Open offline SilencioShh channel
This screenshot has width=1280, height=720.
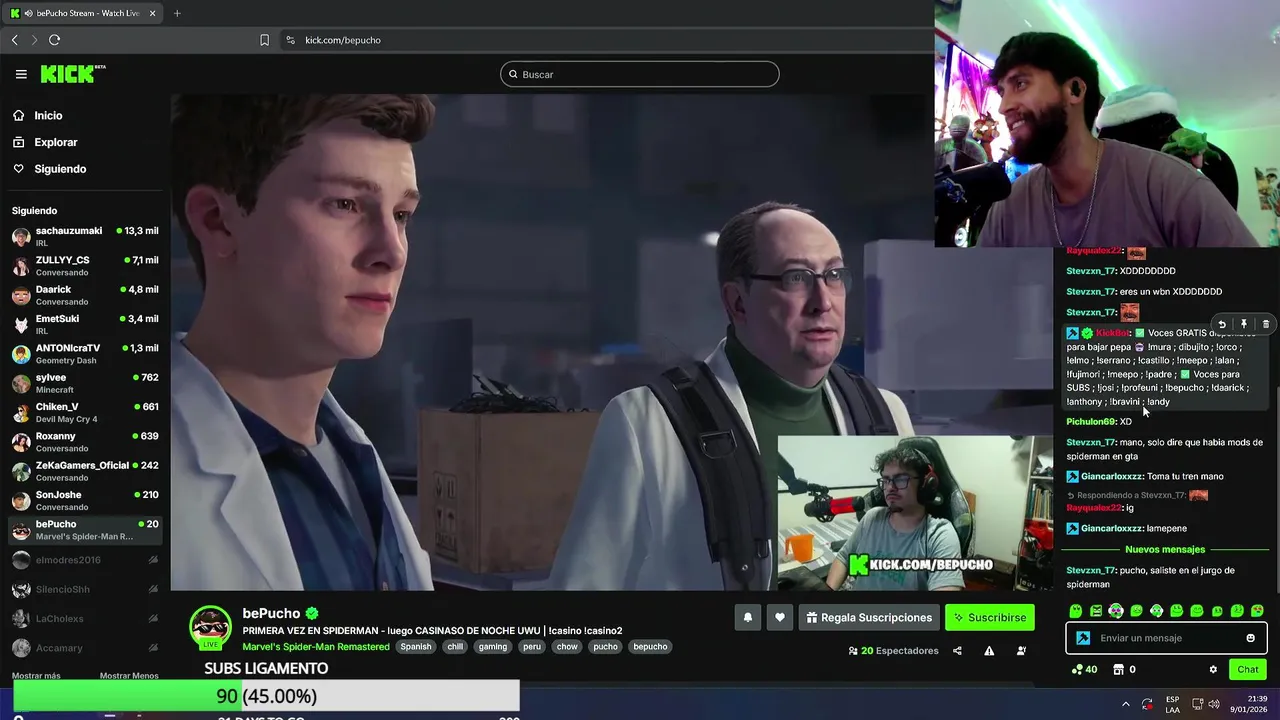click(x=84, y=590)
